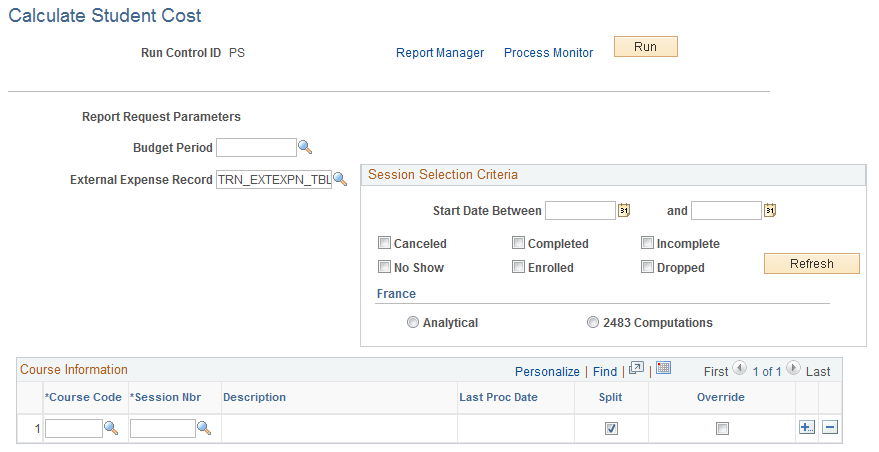Open the Budget Period lookup magnifier
The width and height of the screenshot is (879, 452).
pos(306,148)
